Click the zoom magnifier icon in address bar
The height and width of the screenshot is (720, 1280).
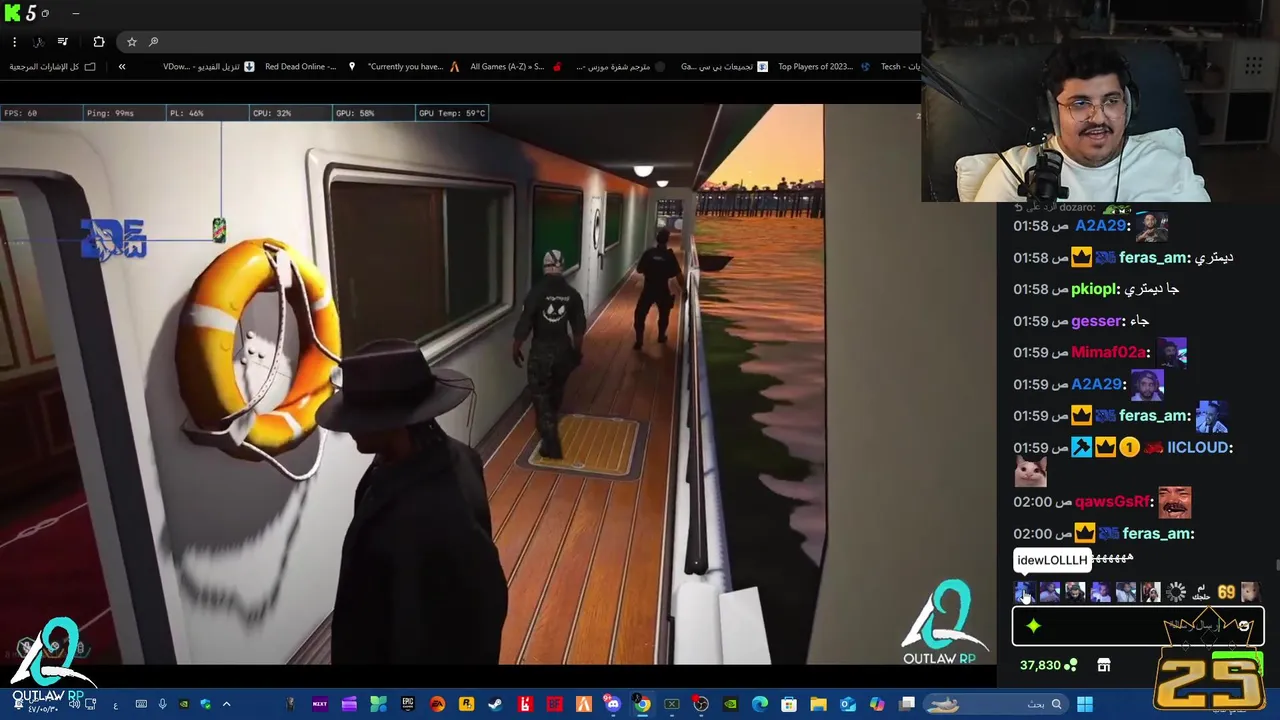(x=153, y=41)
